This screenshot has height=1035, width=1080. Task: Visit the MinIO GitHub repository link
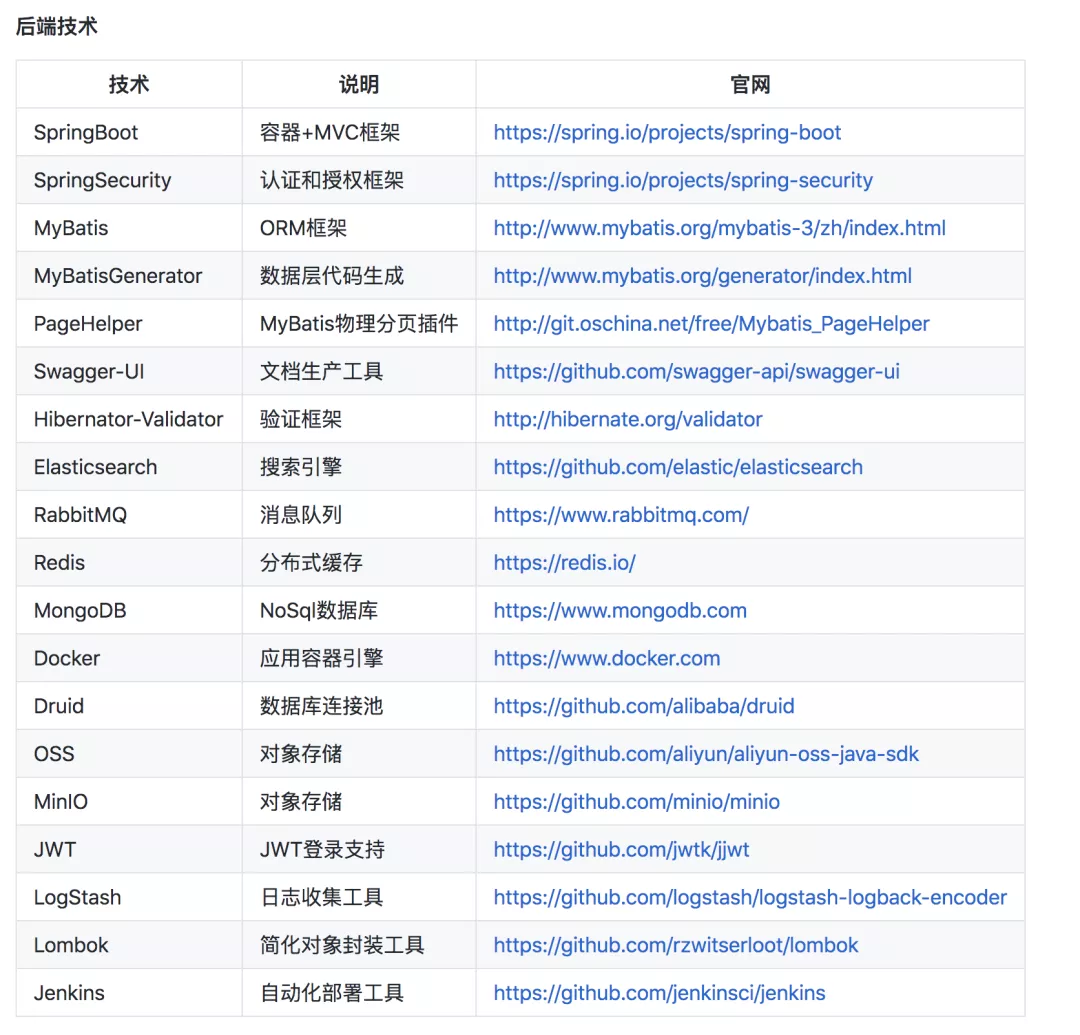(x=637, y=801)
